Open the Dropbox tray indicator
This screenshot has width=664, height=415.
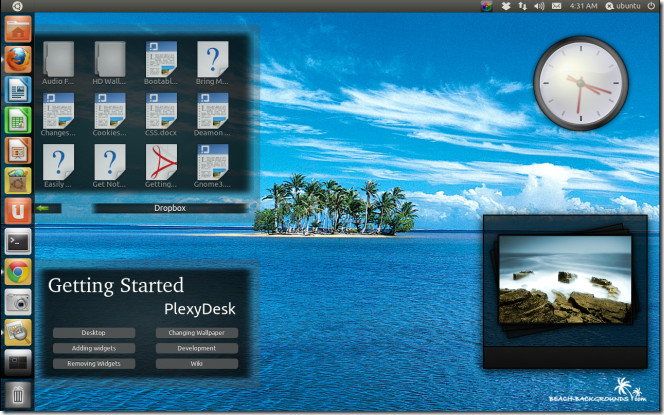coord(506,6)
